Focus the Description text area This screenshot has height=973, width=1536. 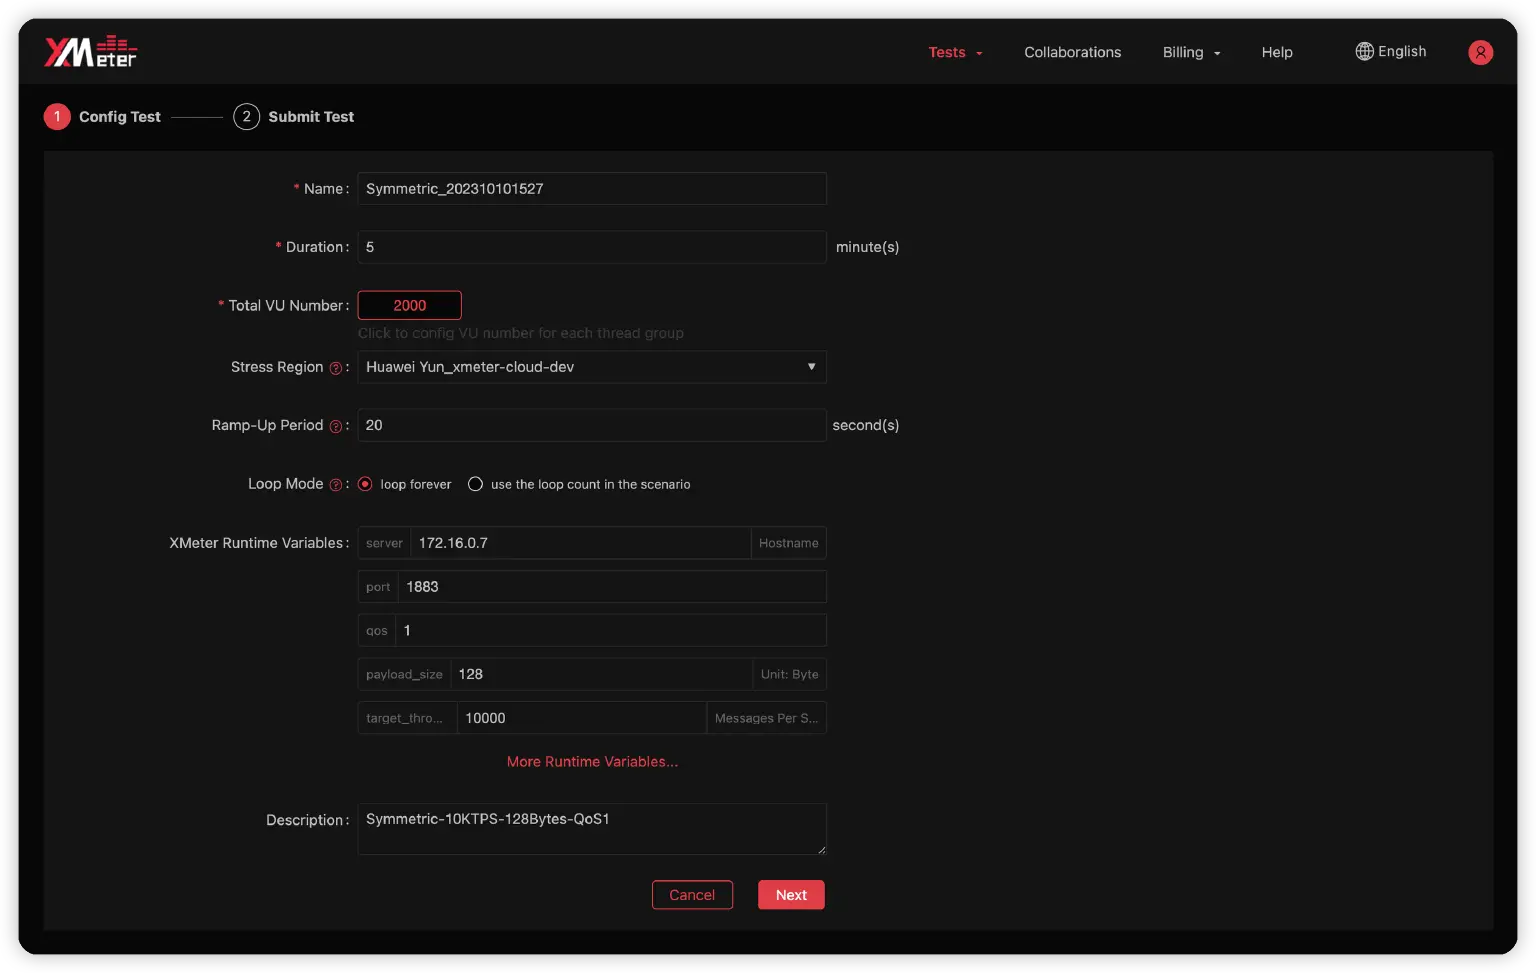click(591, 829)
